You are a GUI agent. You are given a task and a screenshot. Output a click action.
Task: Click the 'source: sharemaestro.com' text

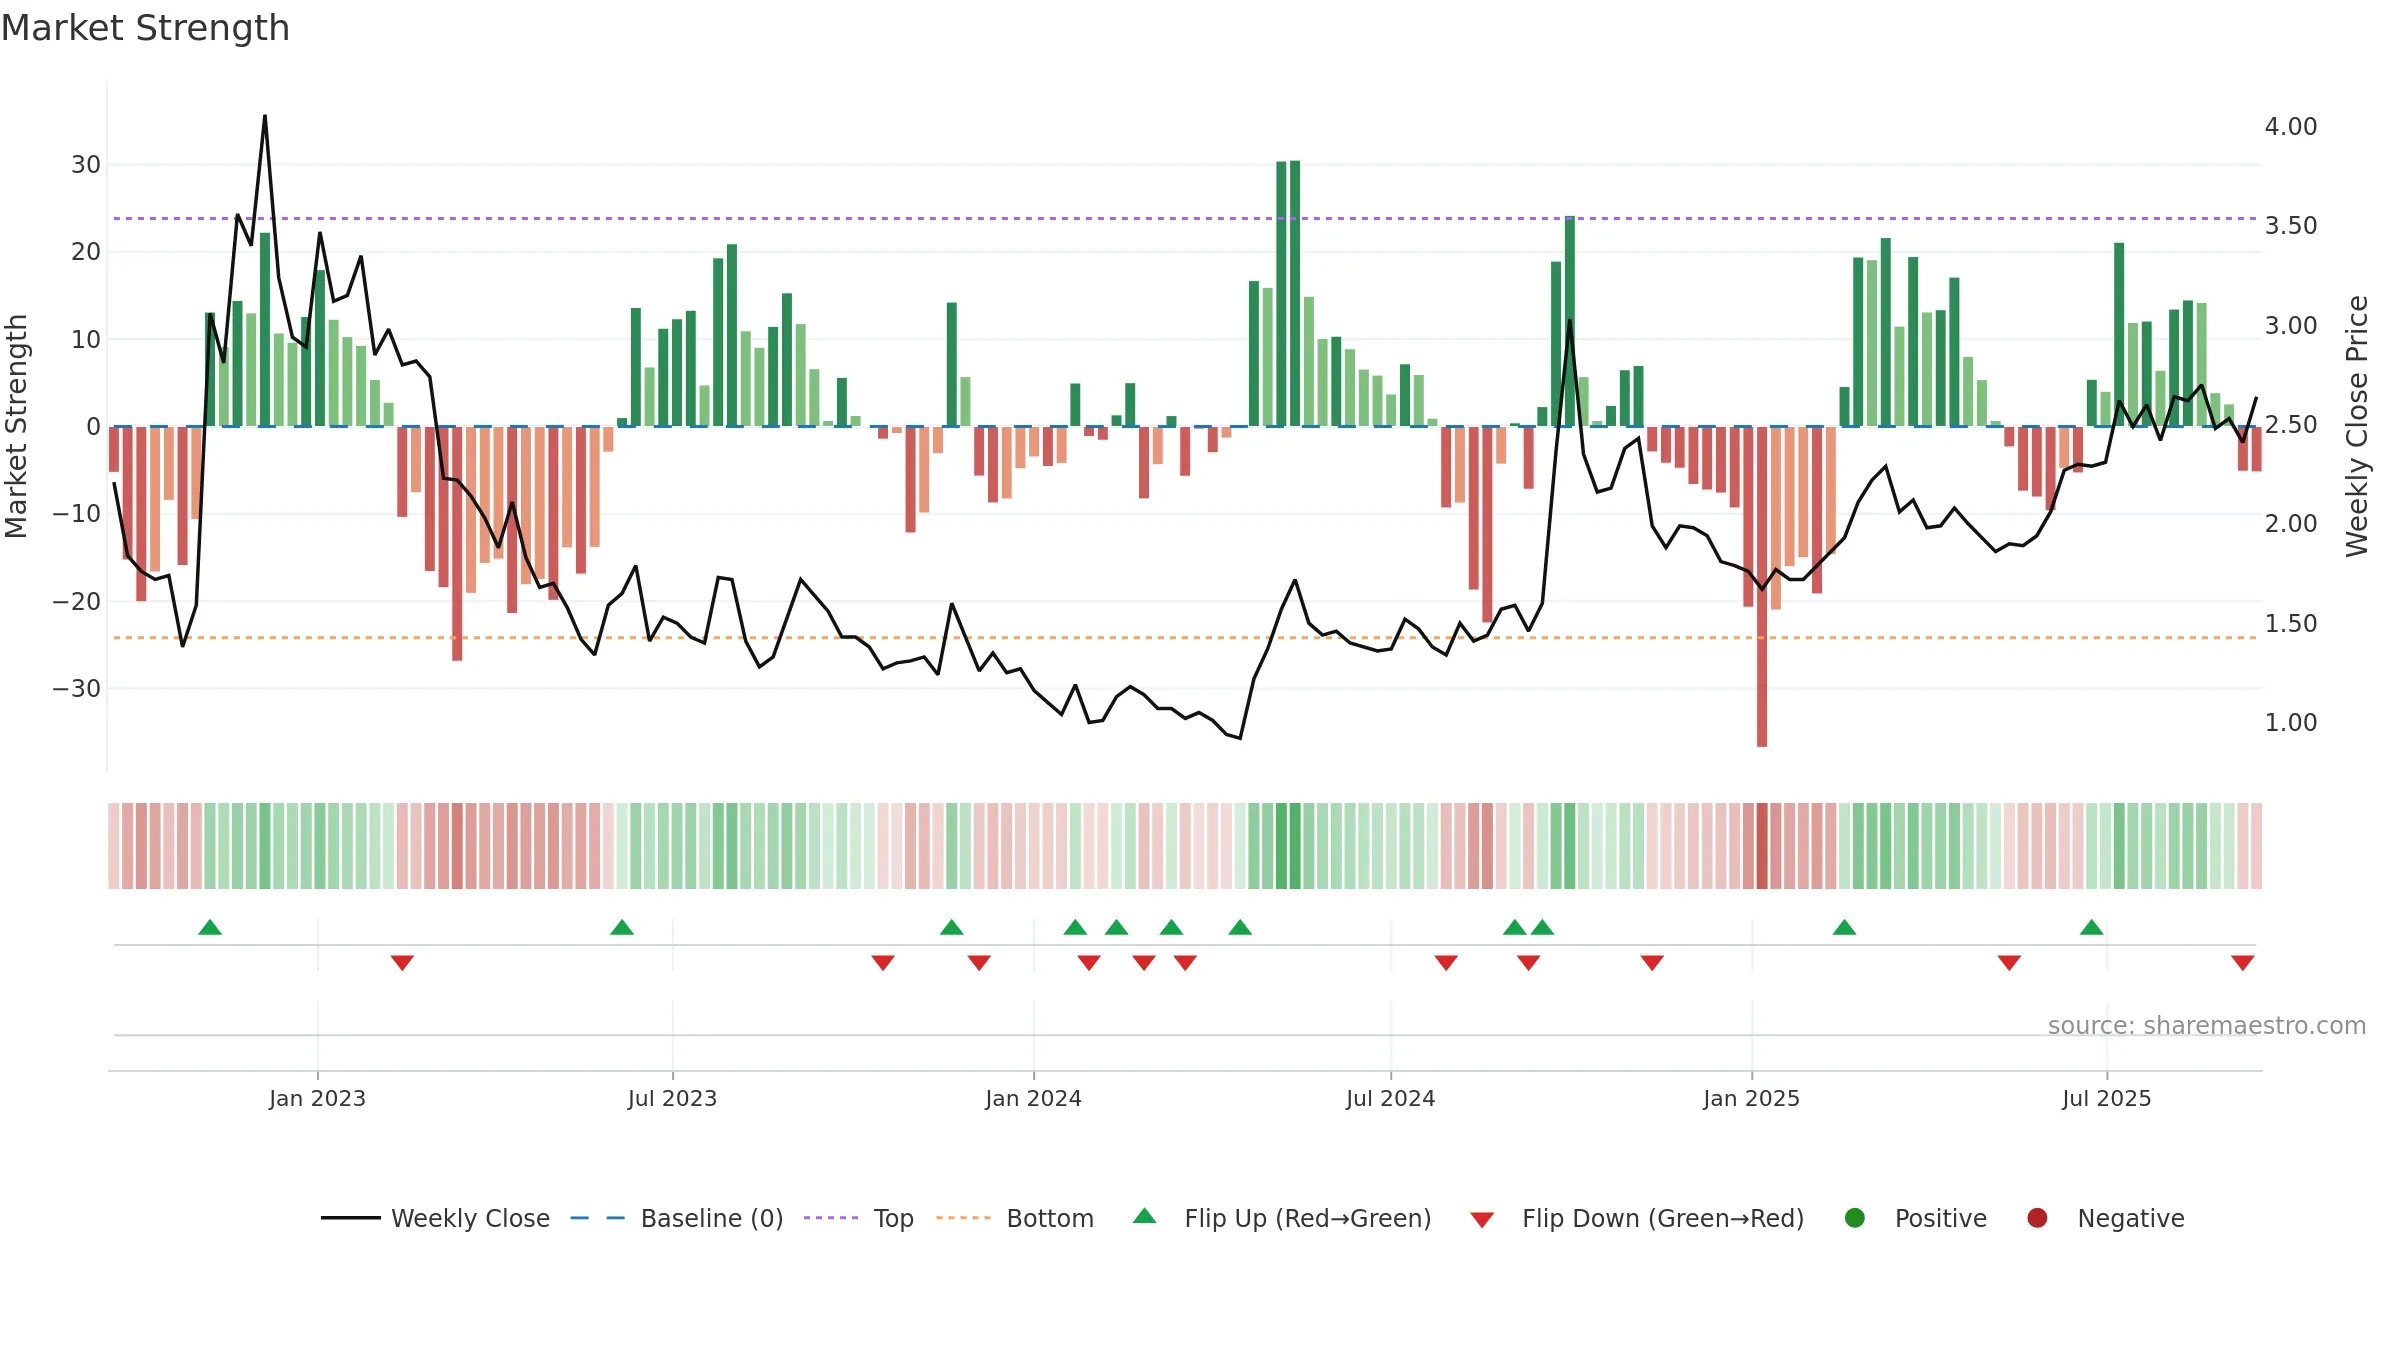(x=2207, y=1025)
